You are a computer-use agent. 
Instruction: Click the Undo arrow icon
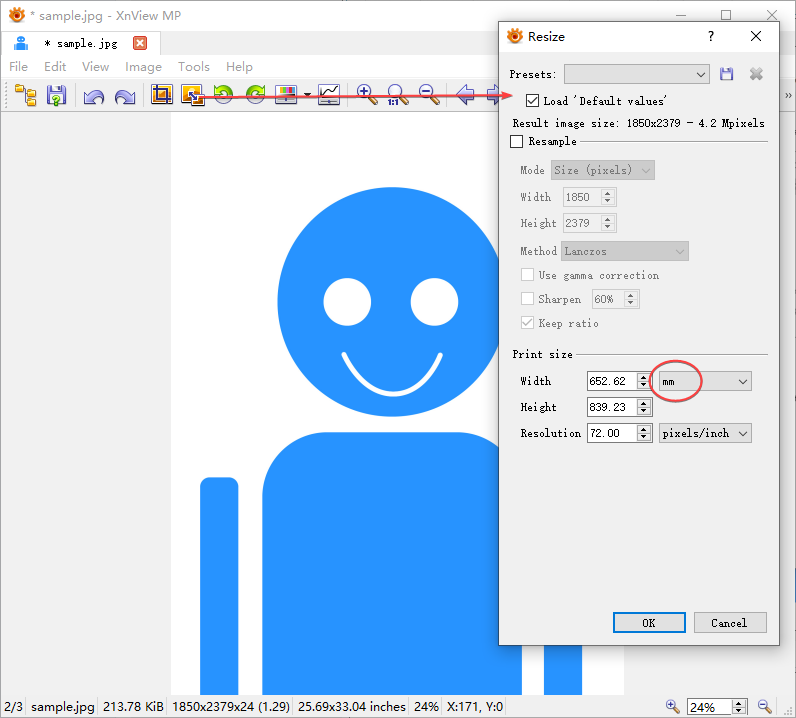[93, 96]
